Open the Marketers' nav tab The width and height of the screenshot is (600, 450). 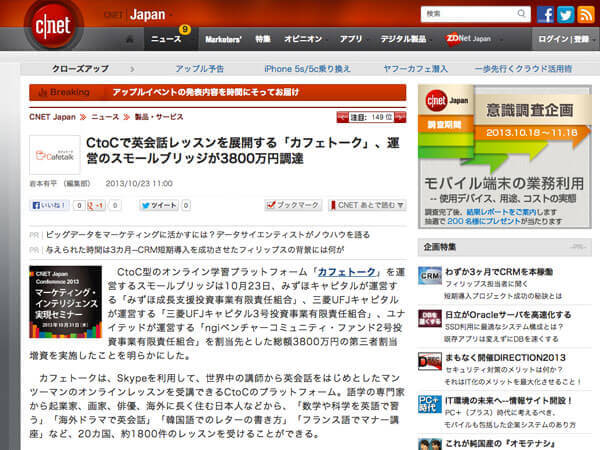[223, 39]
